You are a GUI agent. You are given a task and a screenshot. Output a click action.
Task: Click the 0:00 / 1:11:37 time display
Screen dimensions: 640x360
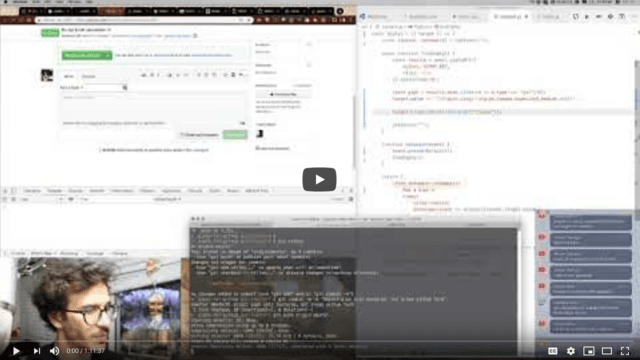[85, 351]
